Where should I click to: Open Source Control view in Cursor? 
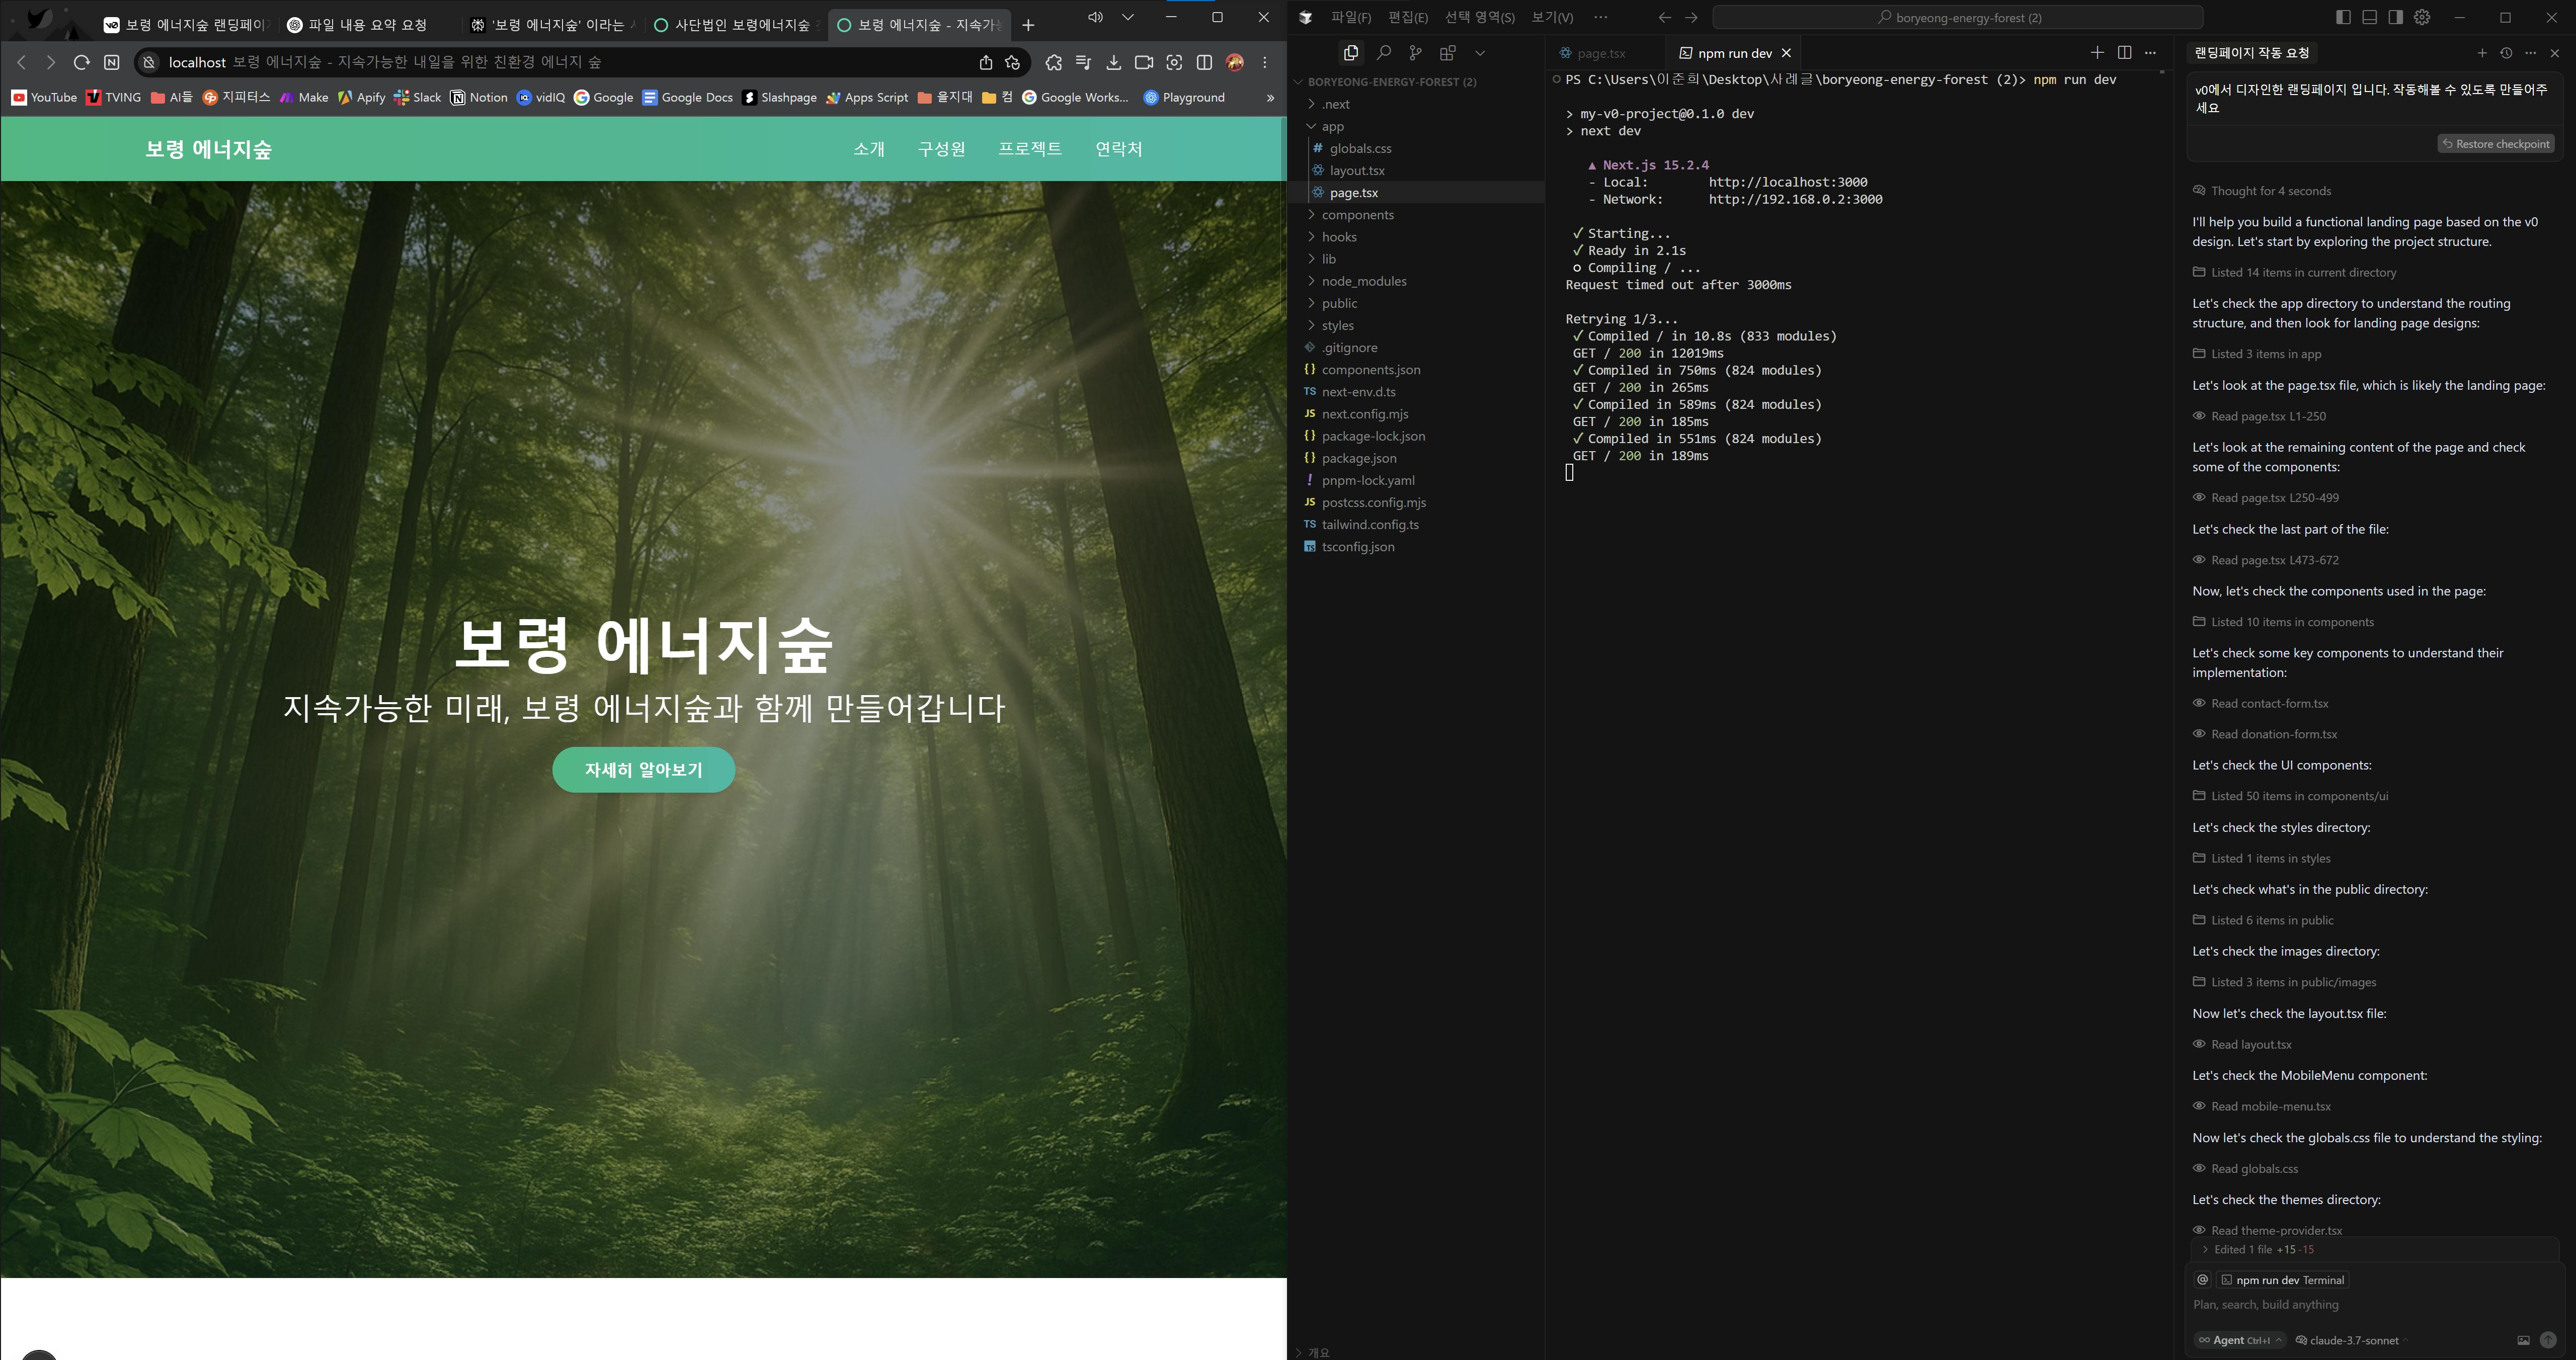click(1415, 53)
